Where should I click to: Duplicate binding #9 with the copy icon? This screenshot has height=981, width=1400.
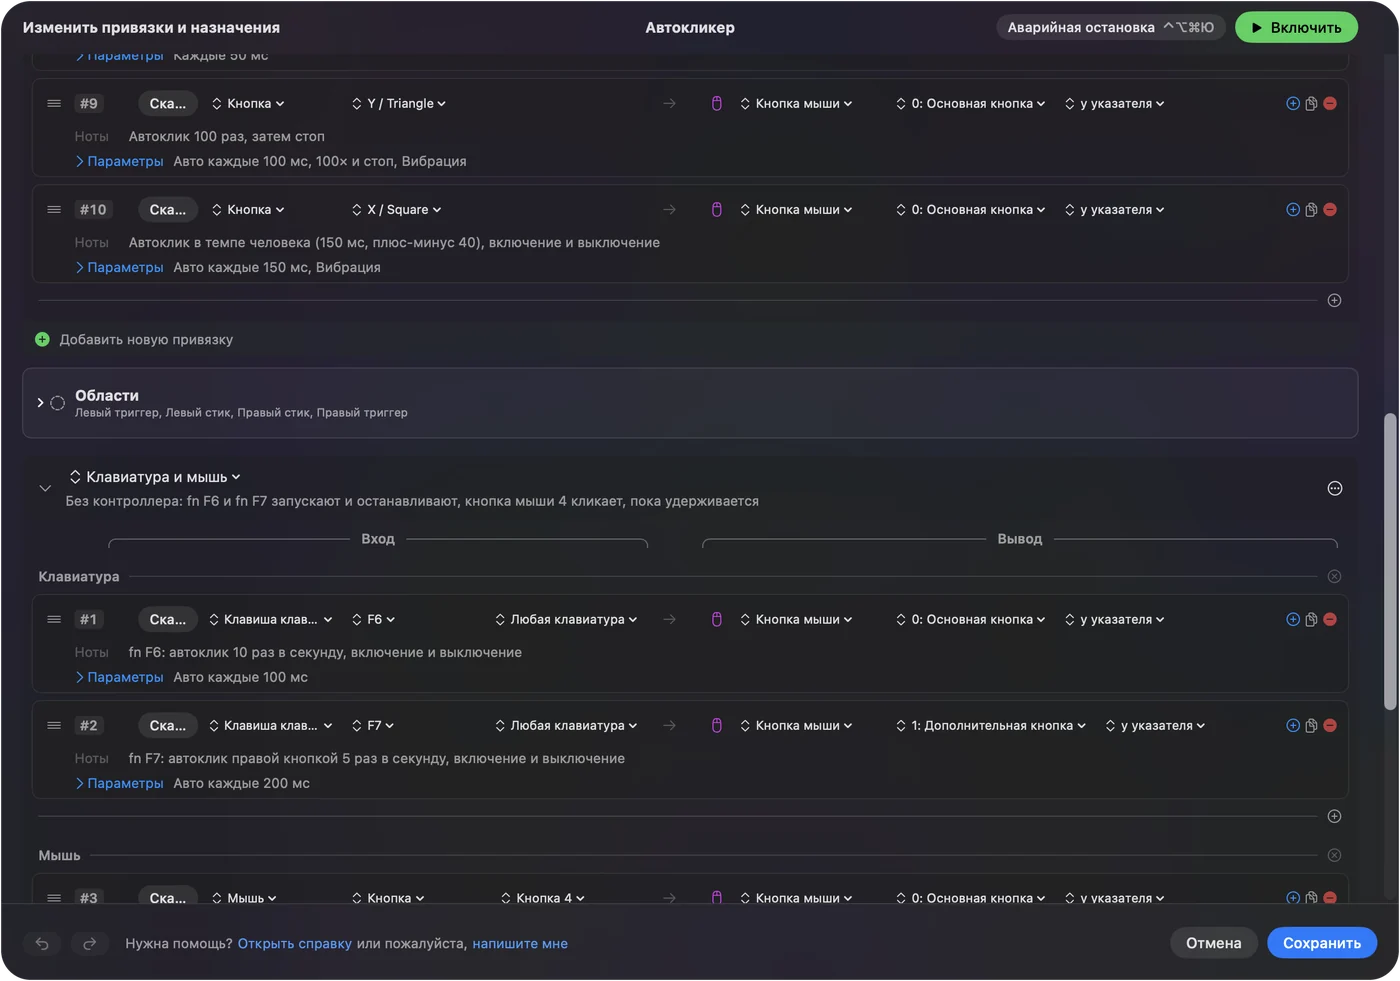pyautogui.click(x=1311, y=104)
